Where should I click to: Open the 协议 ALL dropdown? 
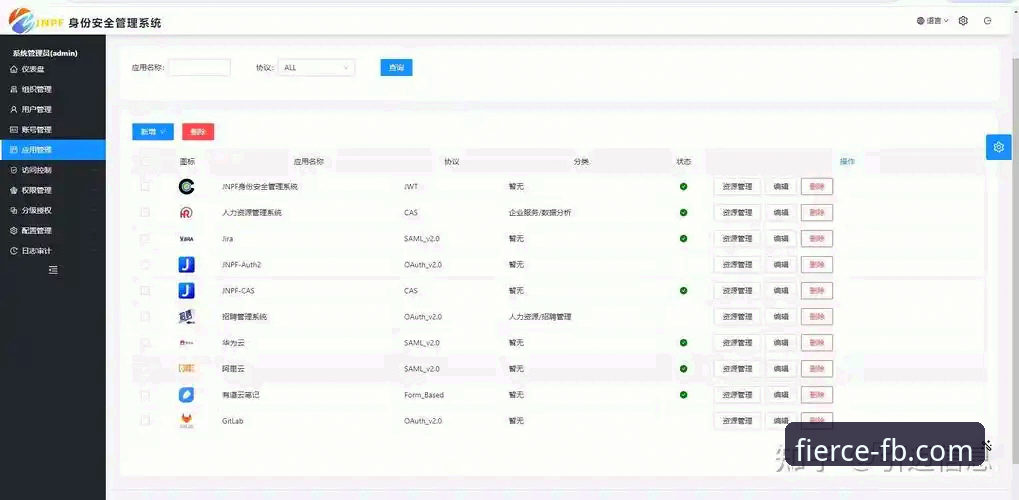point(316,68)
